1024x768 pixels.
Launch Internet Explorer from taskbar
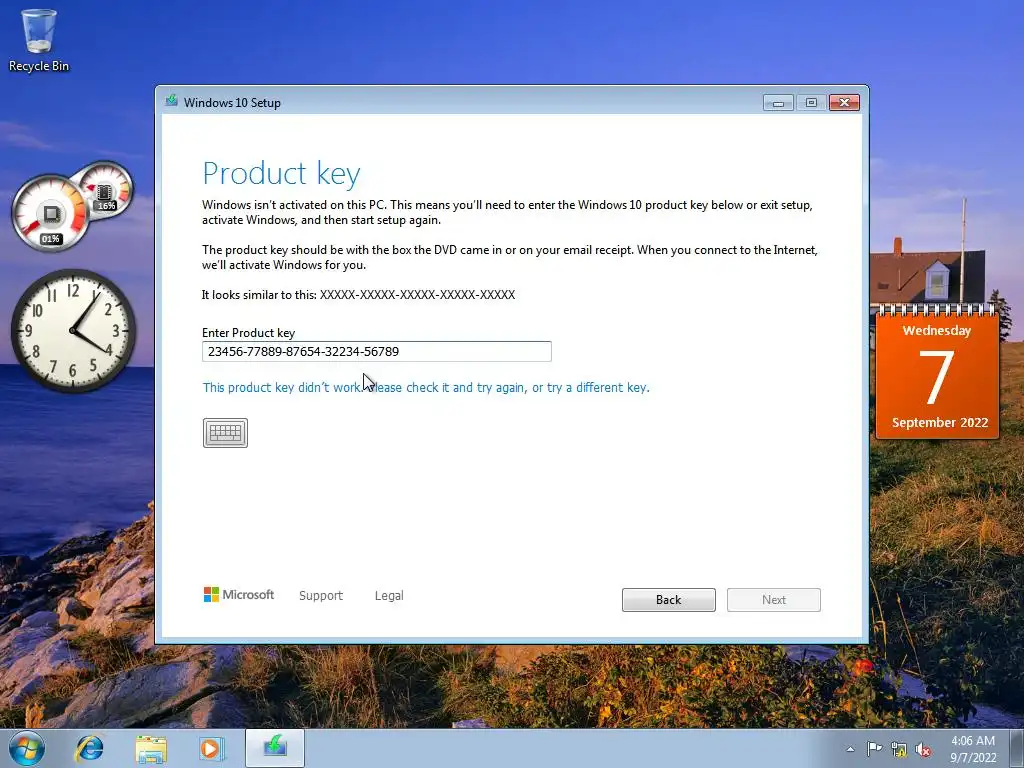click(89, 748)
